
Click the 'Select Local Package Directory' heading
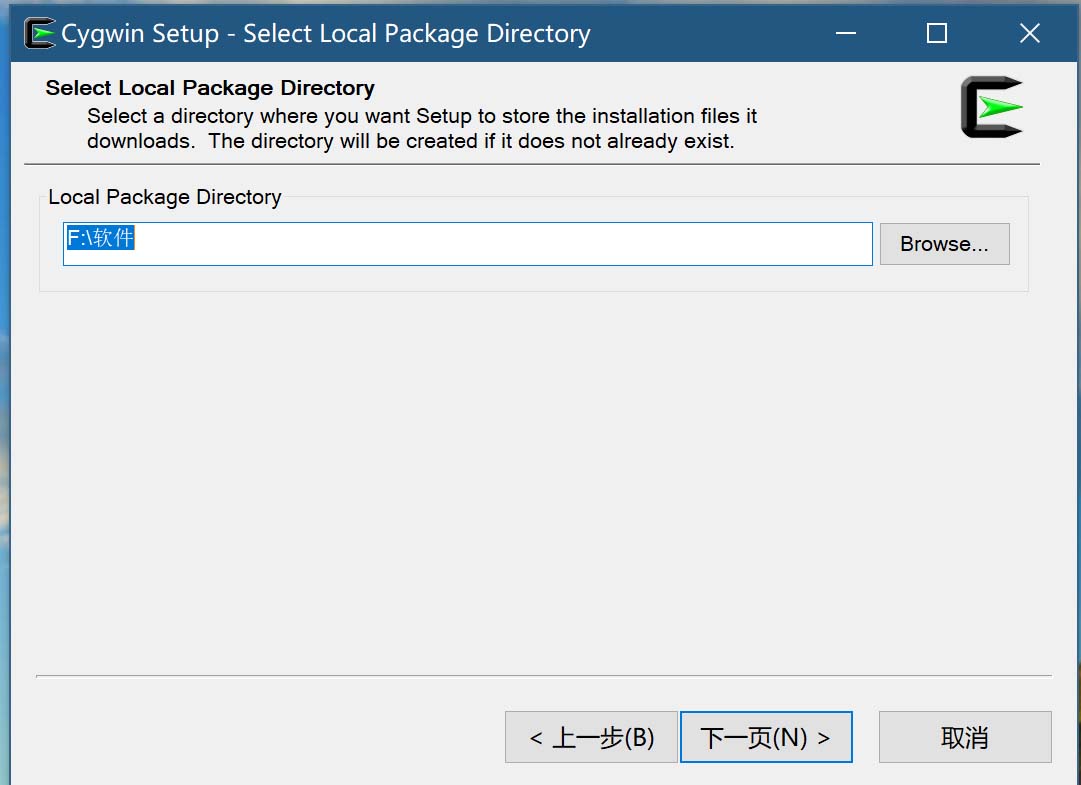point(210,88)
